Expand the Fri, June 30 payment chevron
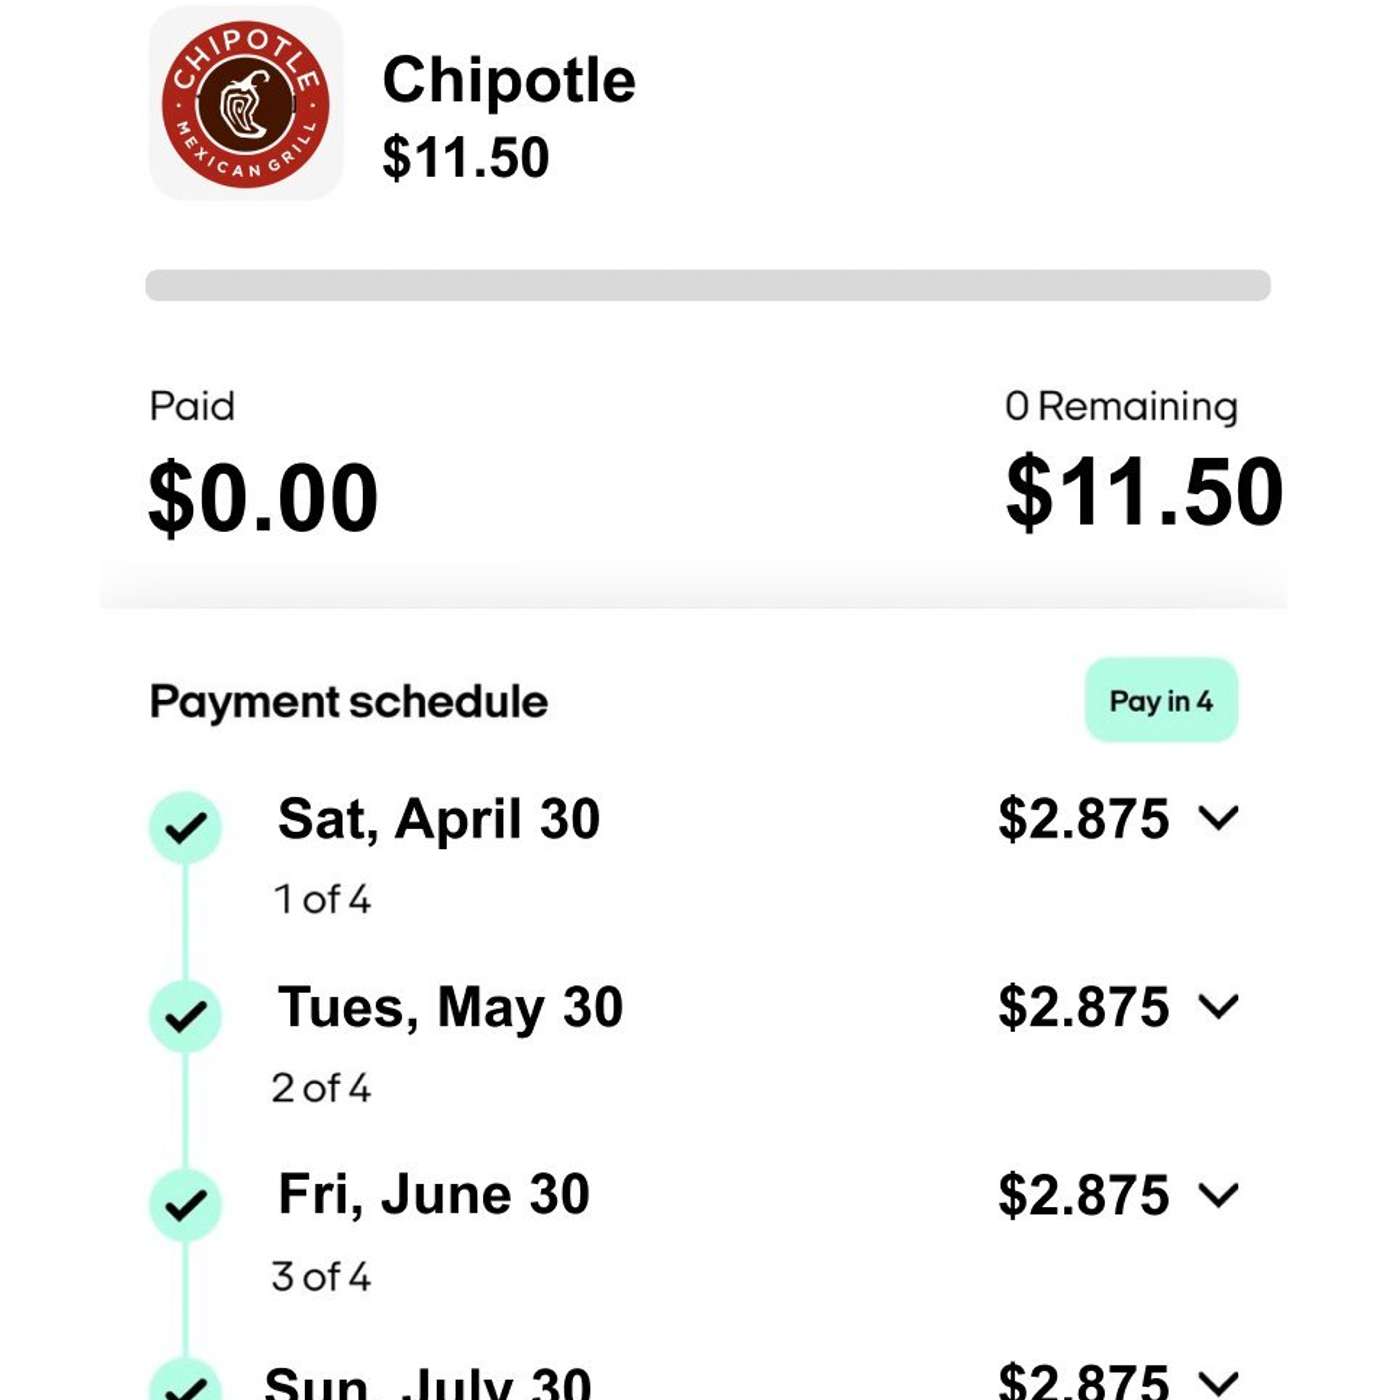 click(x=1218, y=1194)
